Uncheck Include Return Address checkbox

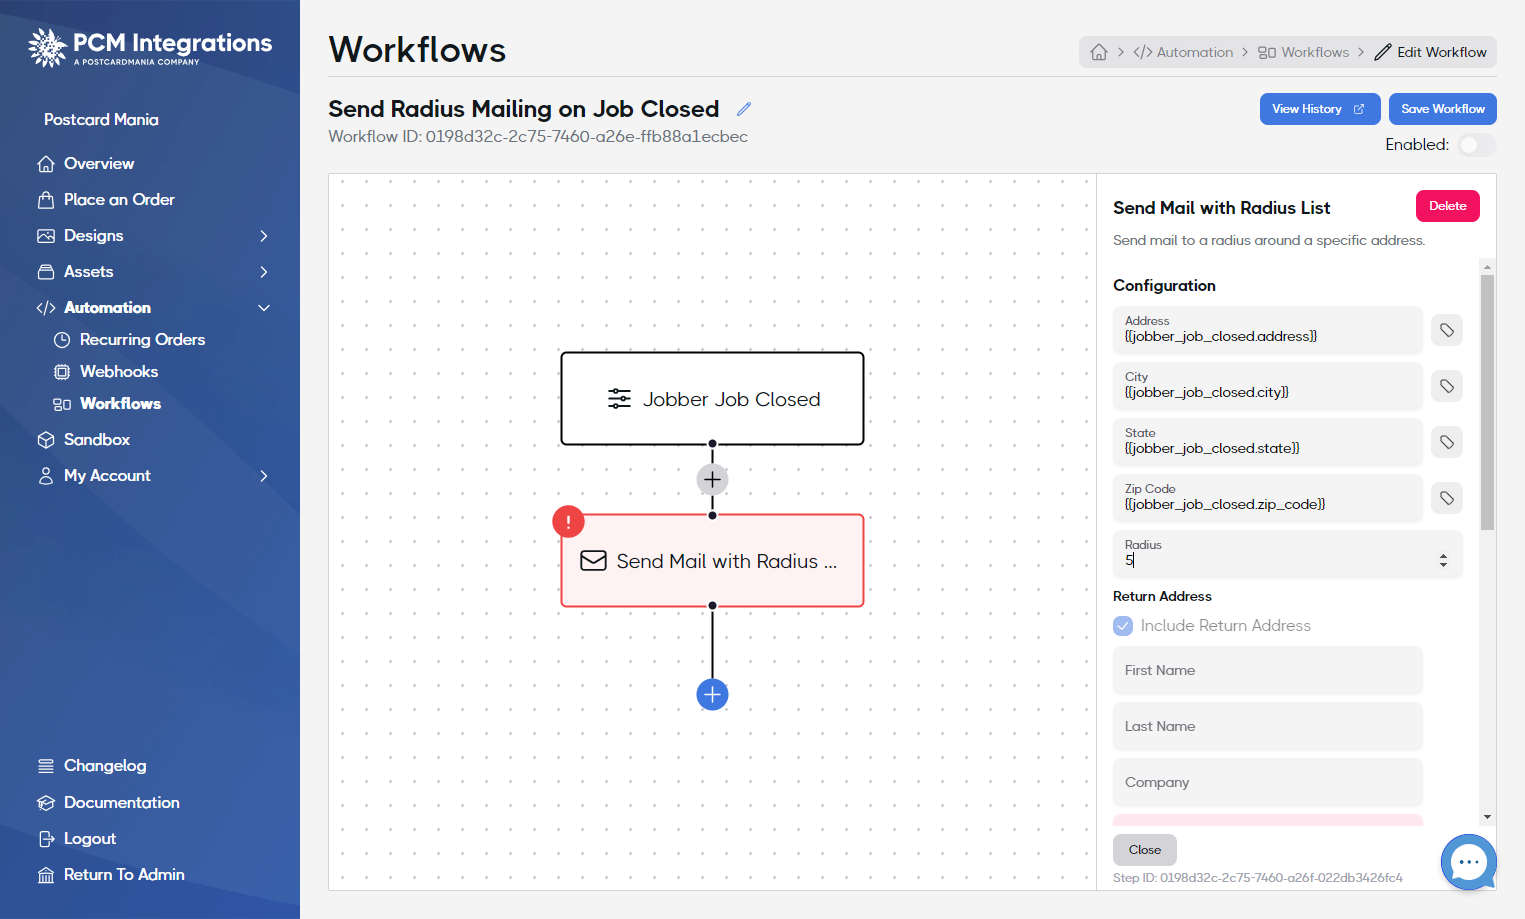coord(1123,626)
